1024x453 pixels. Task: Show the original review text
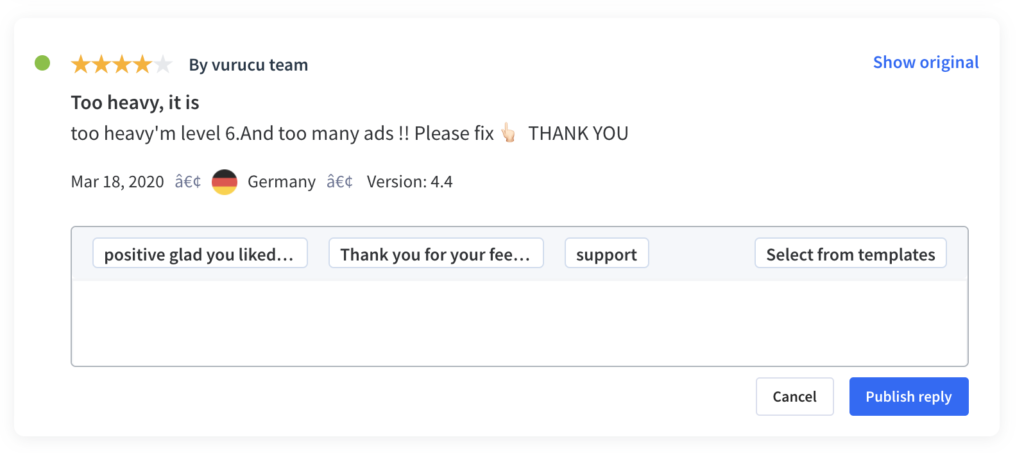point(926,63)
